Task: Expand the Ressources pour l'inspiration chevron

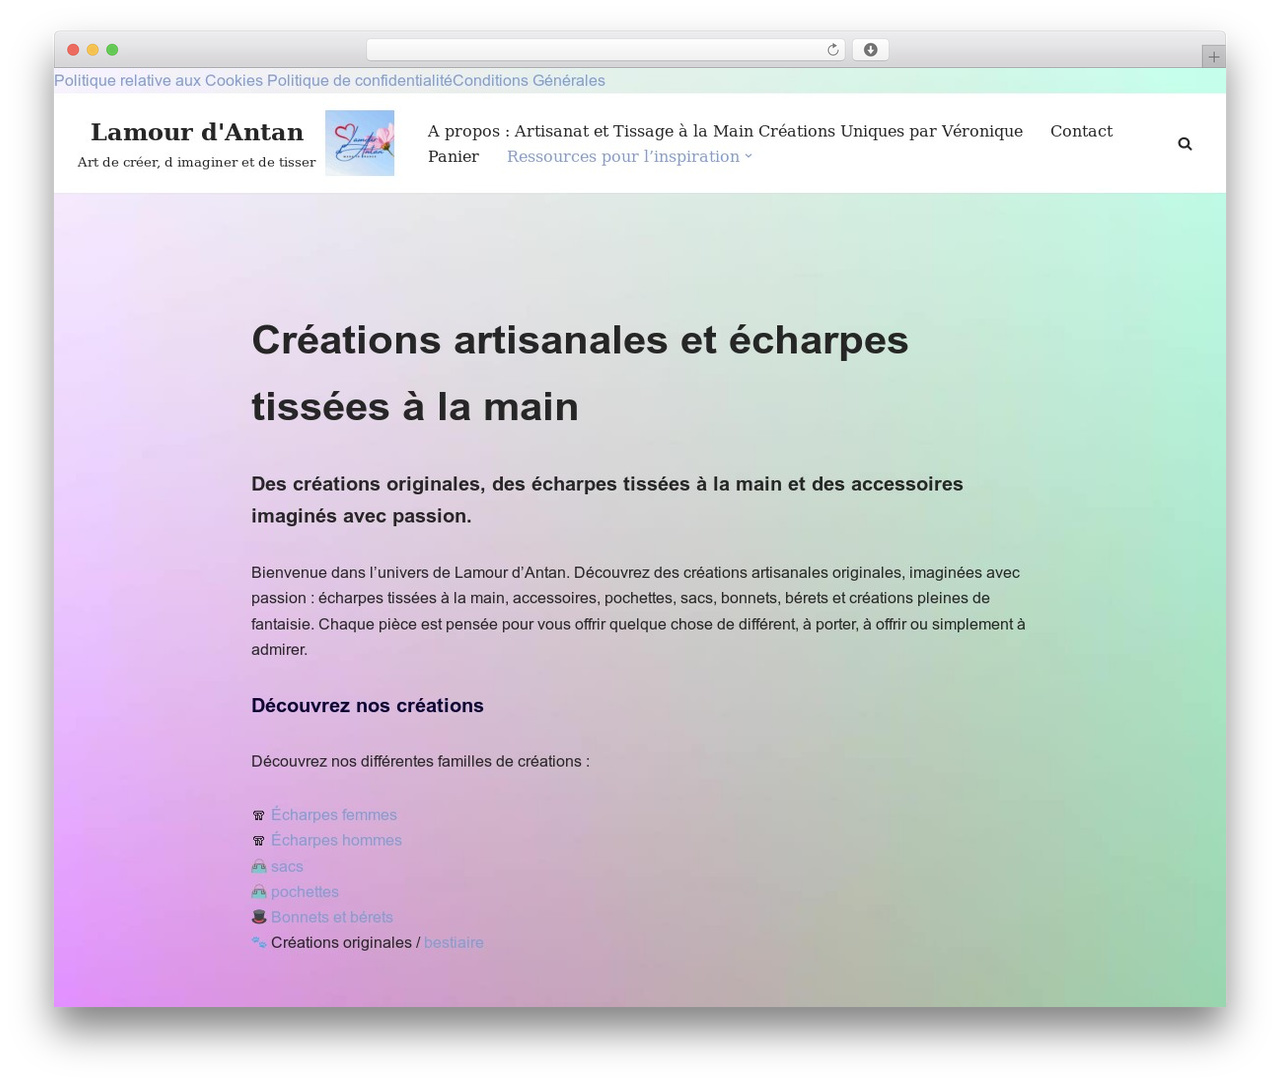Action: (x=748, y=156)
